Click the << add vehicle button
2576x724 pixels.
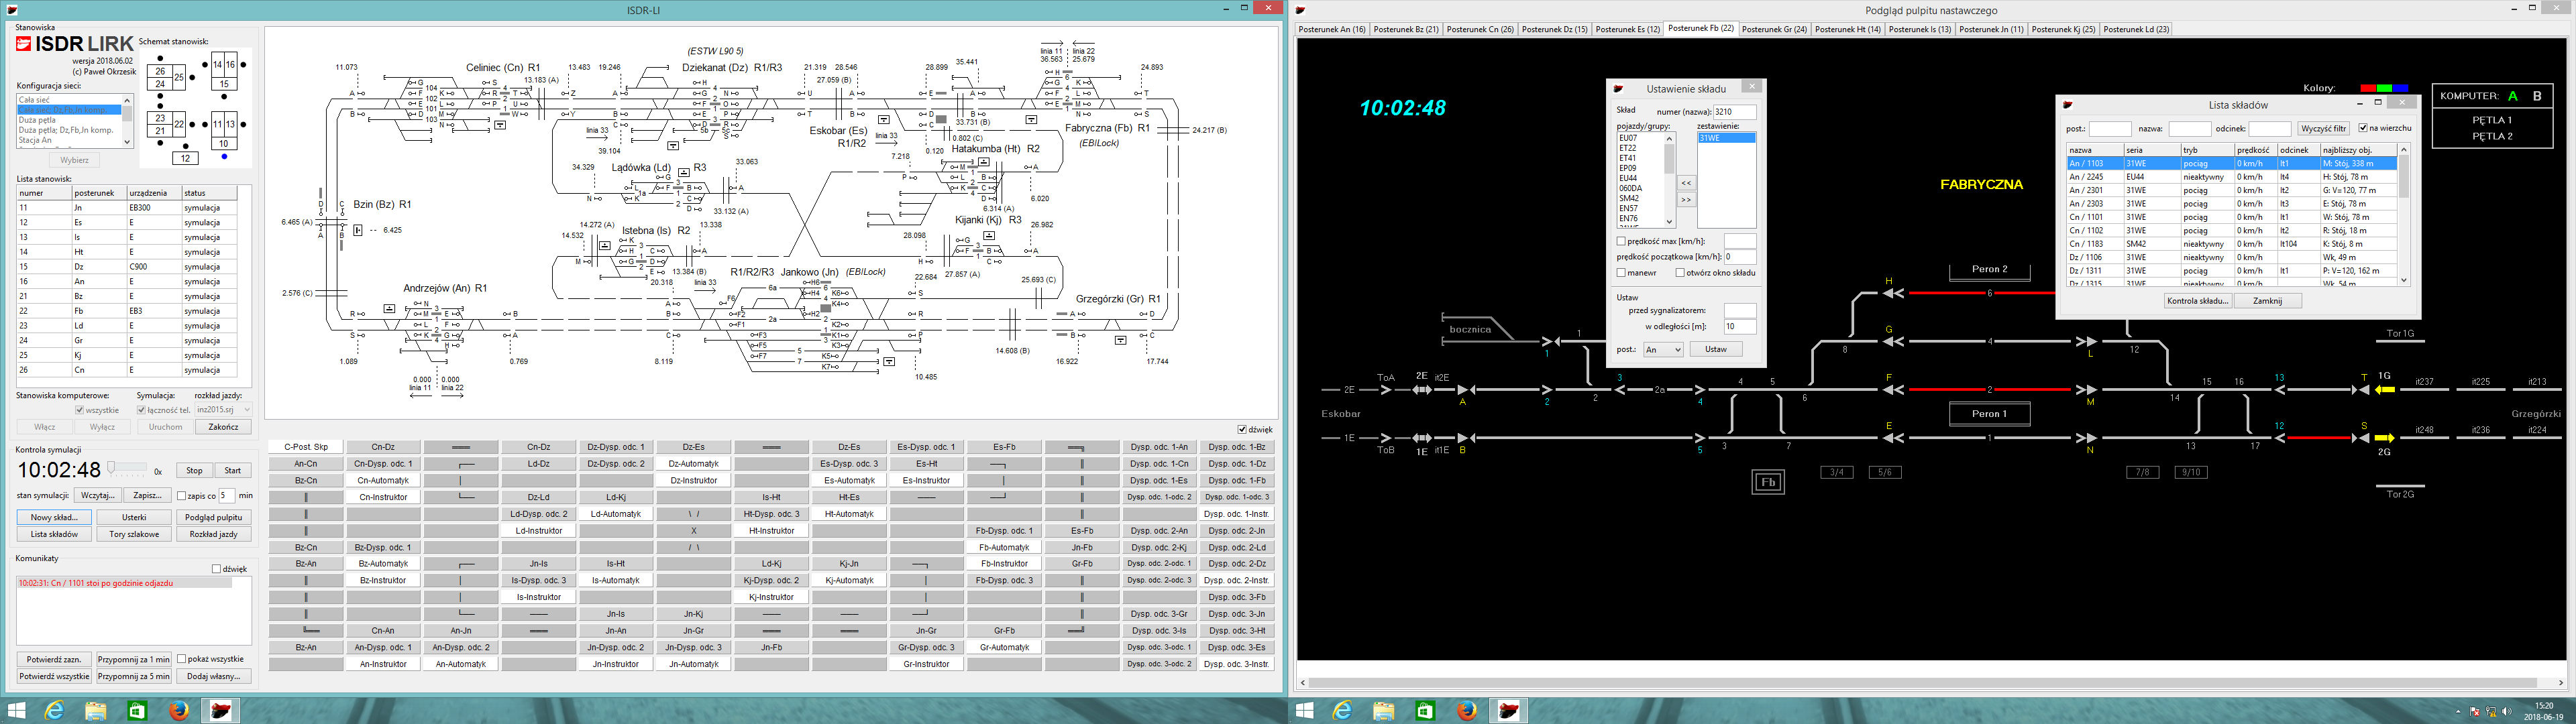(x=1686, y=183)
